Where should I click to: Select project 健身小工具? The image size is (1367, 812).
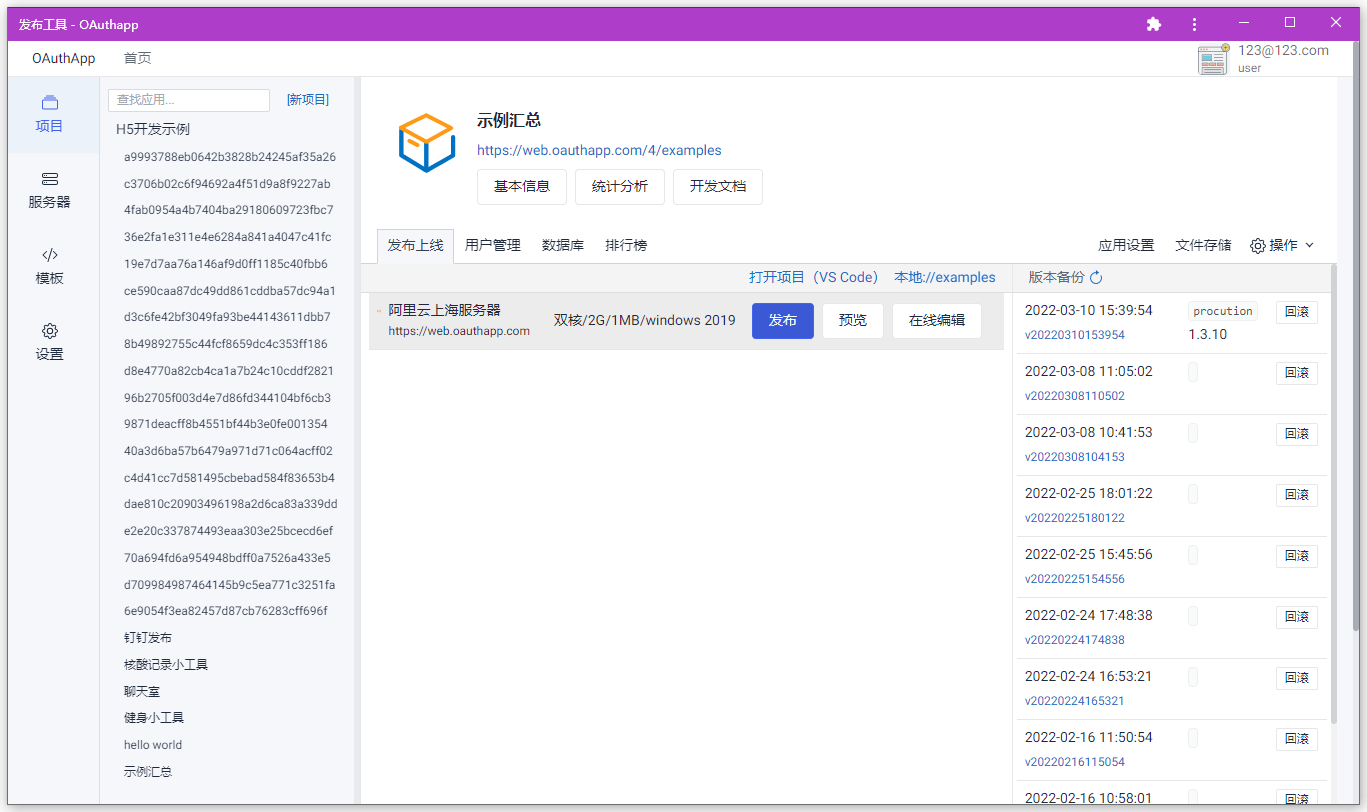point(154,718)
